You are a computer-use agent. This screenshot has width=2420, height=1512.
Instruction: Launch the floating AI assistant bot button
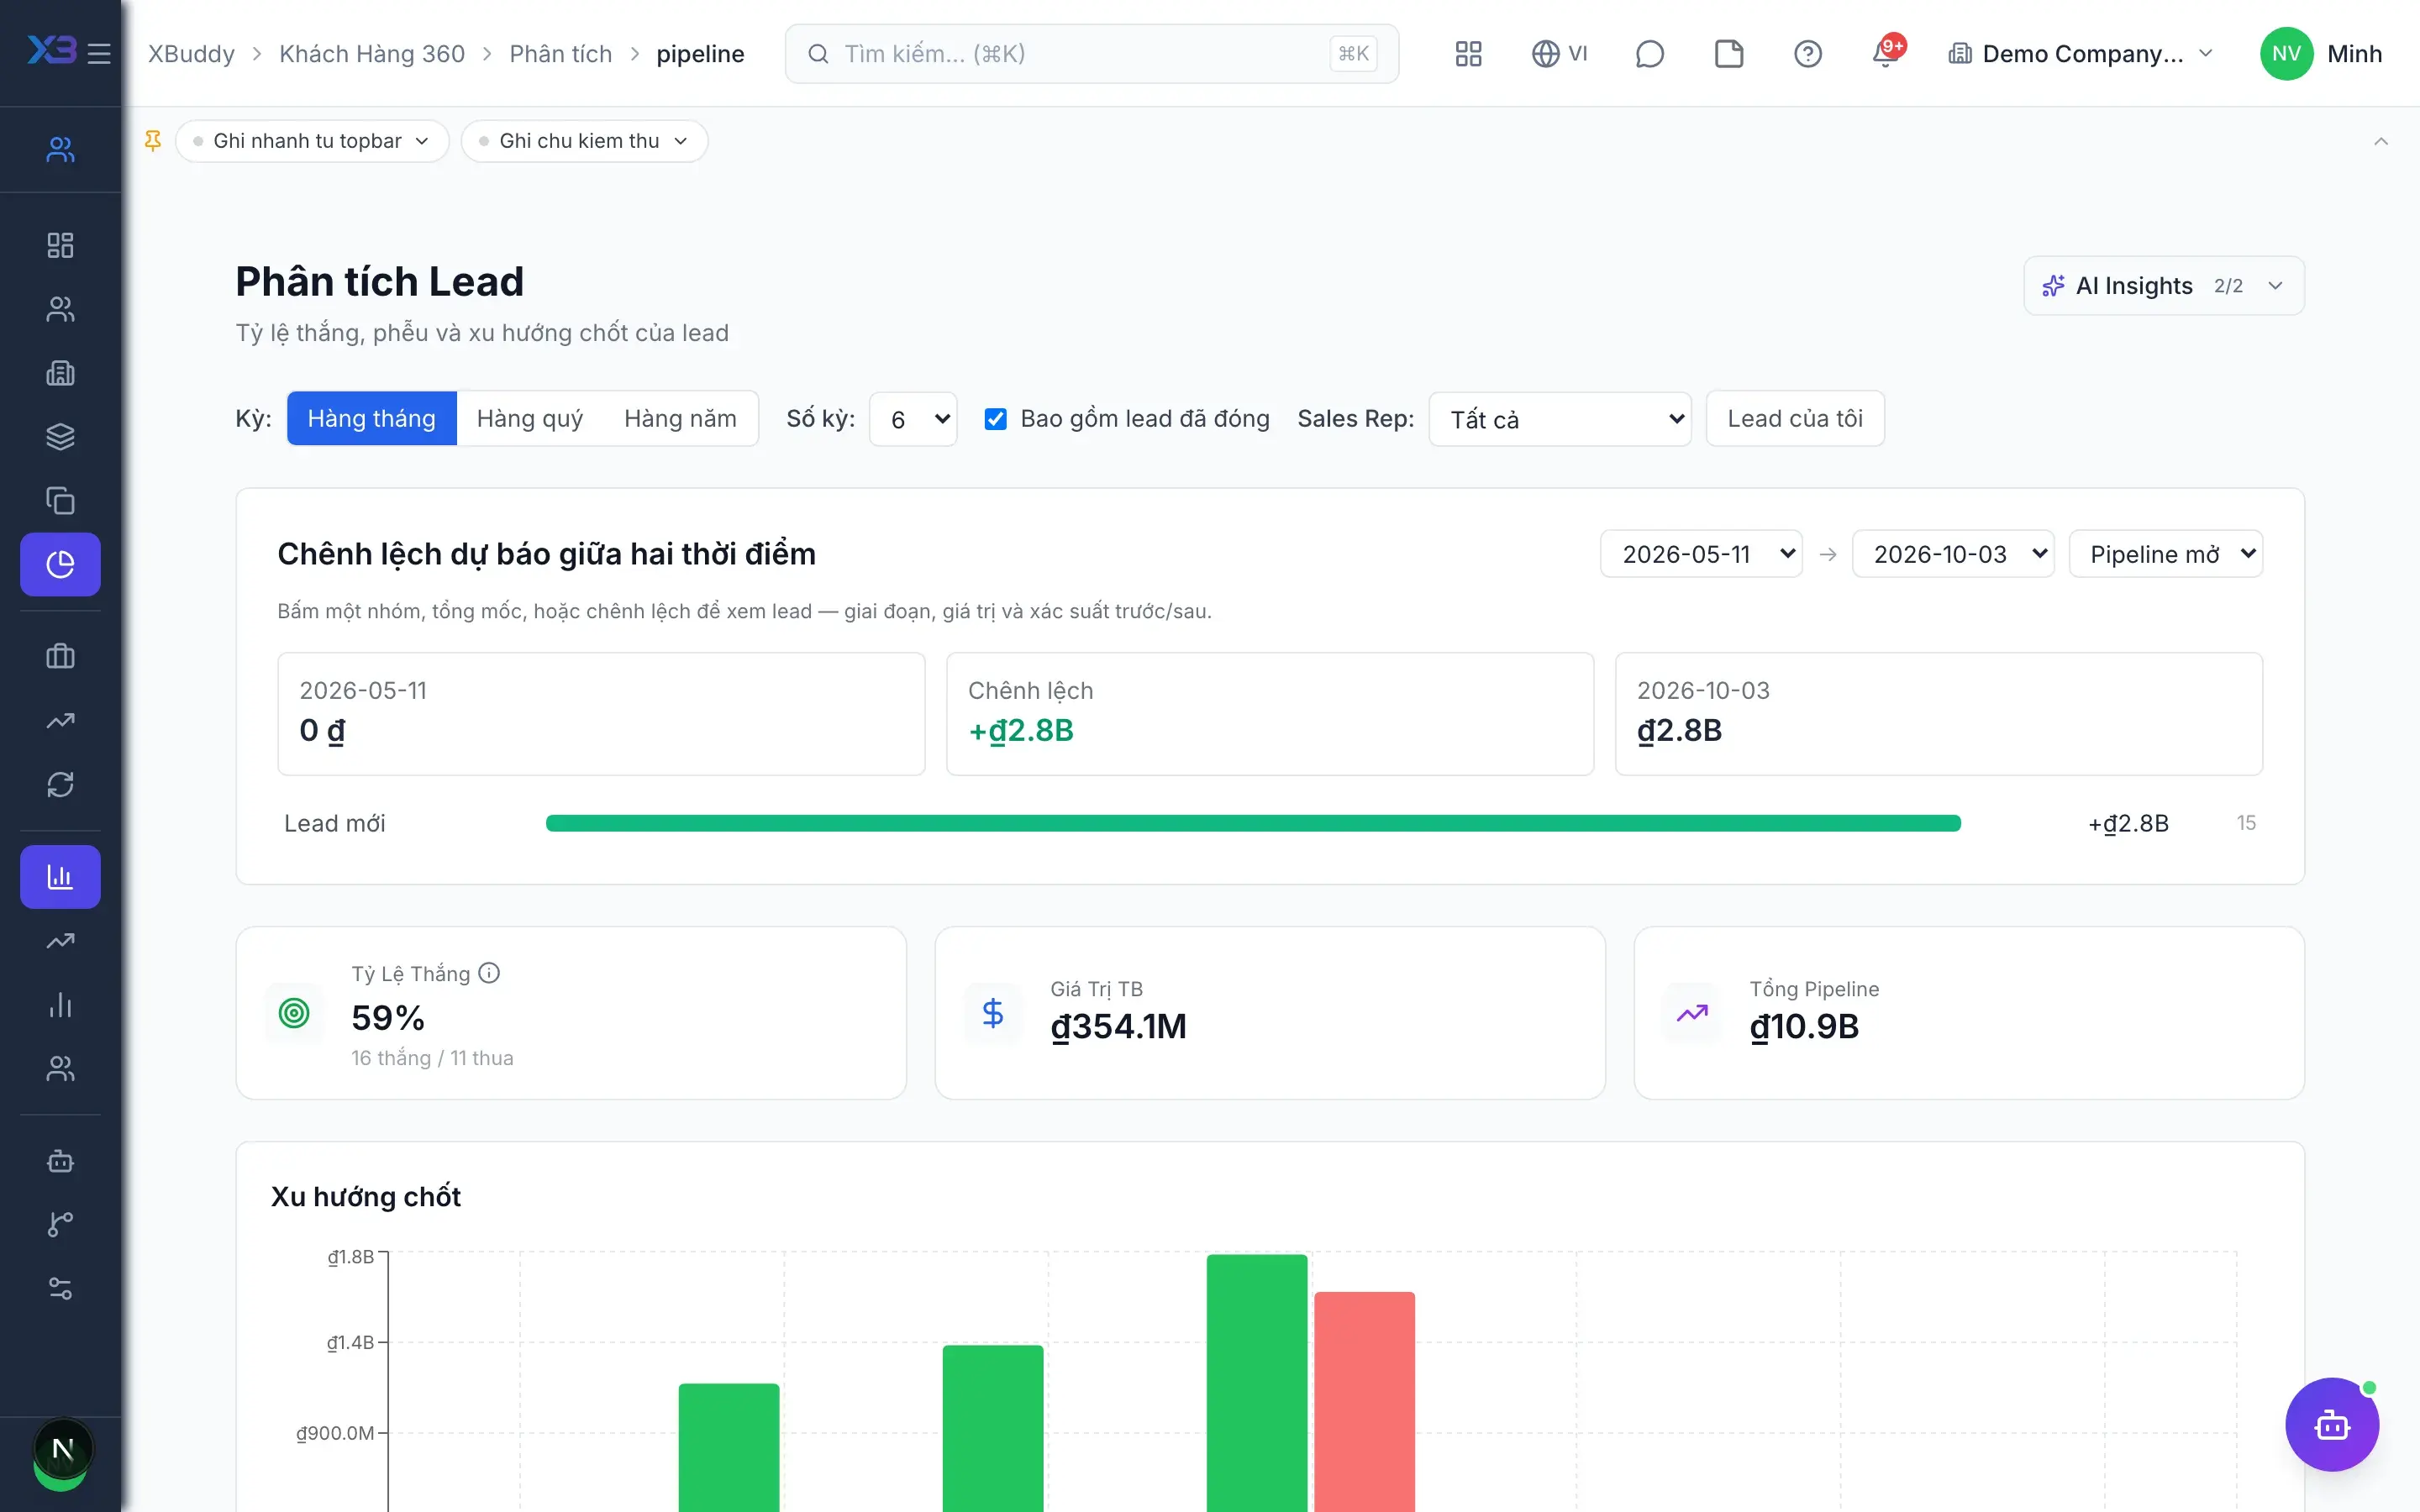[2332, 1424]
